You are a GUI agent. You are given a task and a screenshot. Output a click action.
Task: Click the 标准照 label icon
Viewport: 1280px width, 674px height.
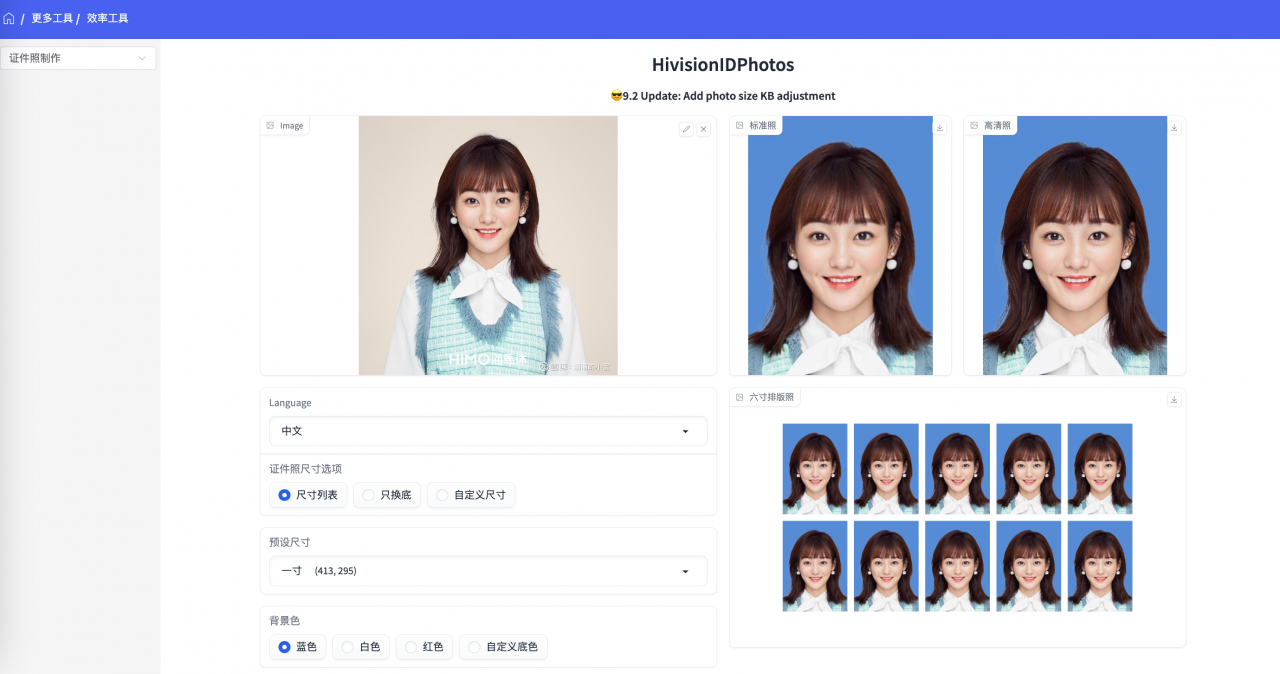(740, 126)
